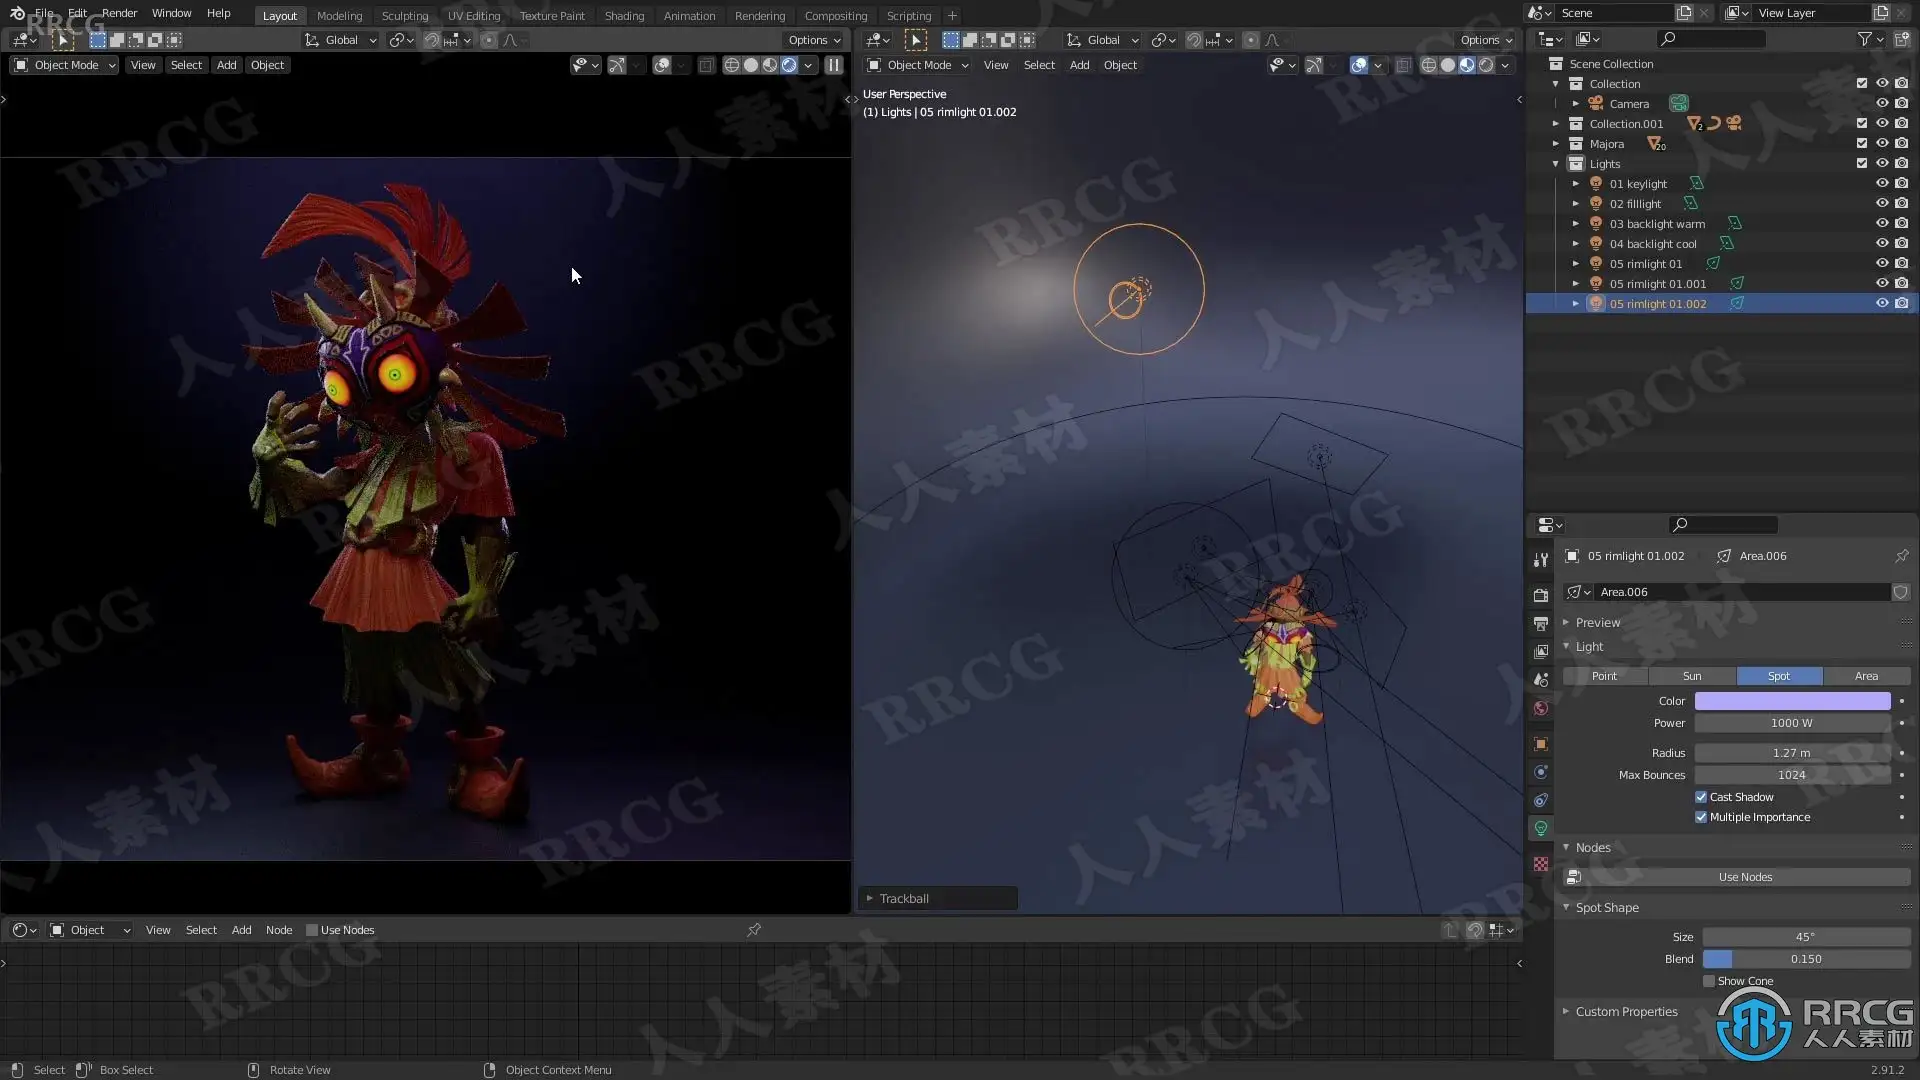The width and height of the screenshot is (1920, 1080).
Task: Open the Window menu
Action: [x=171, y=13]
